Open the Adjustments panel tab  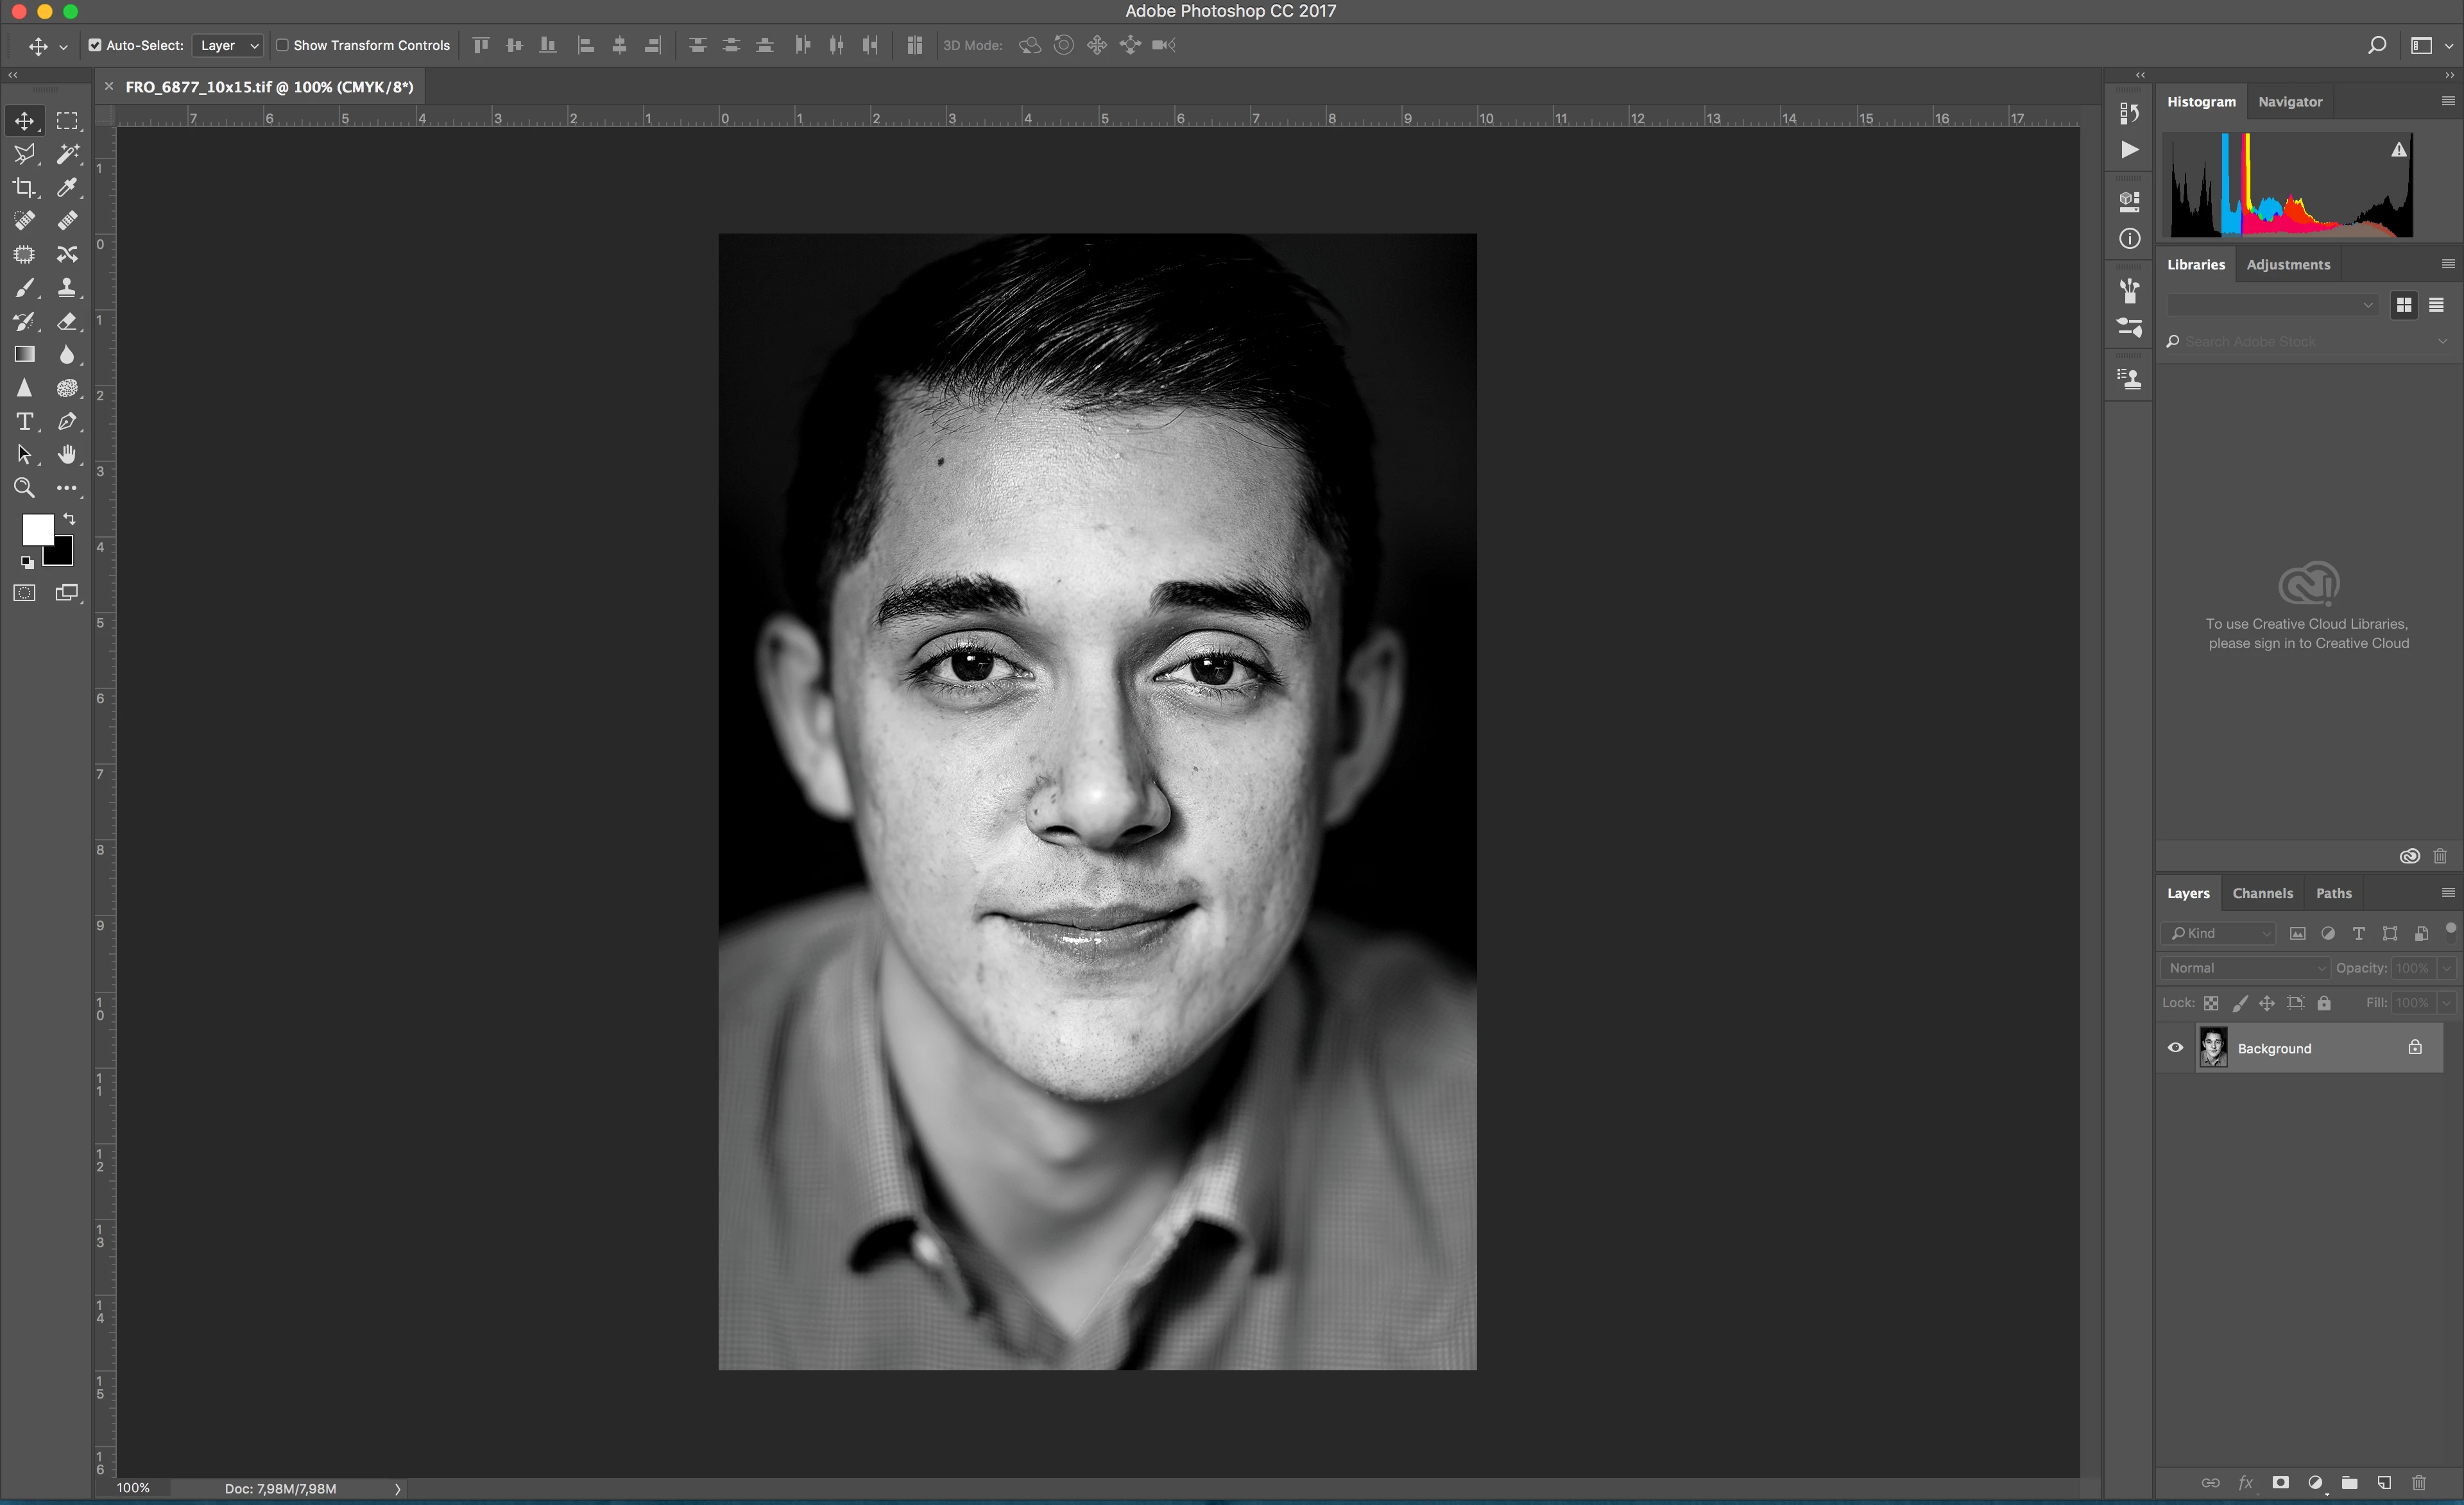point(2288,265)
